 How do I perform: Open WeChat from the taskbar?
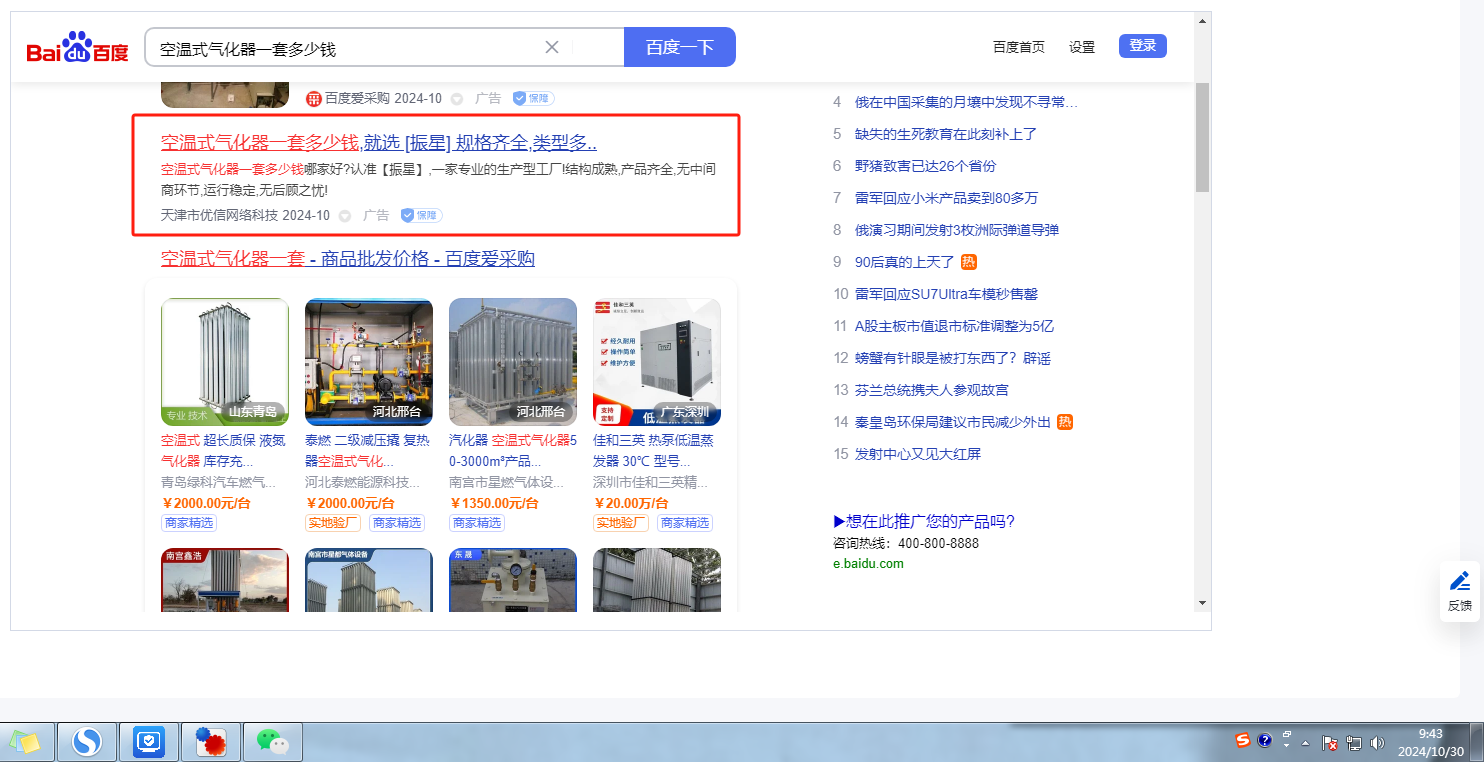(x=272, y=741)
